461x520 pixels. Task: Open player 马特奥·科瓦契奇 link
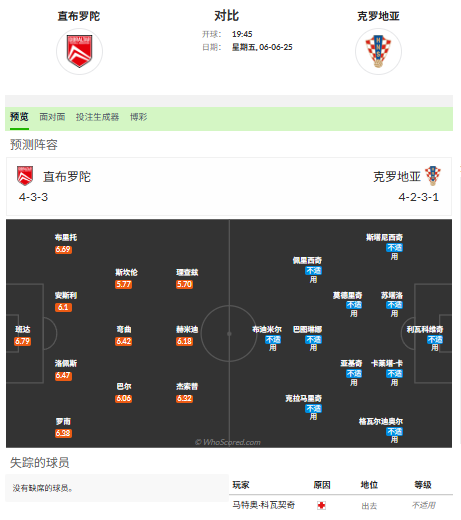pos(263,505)
